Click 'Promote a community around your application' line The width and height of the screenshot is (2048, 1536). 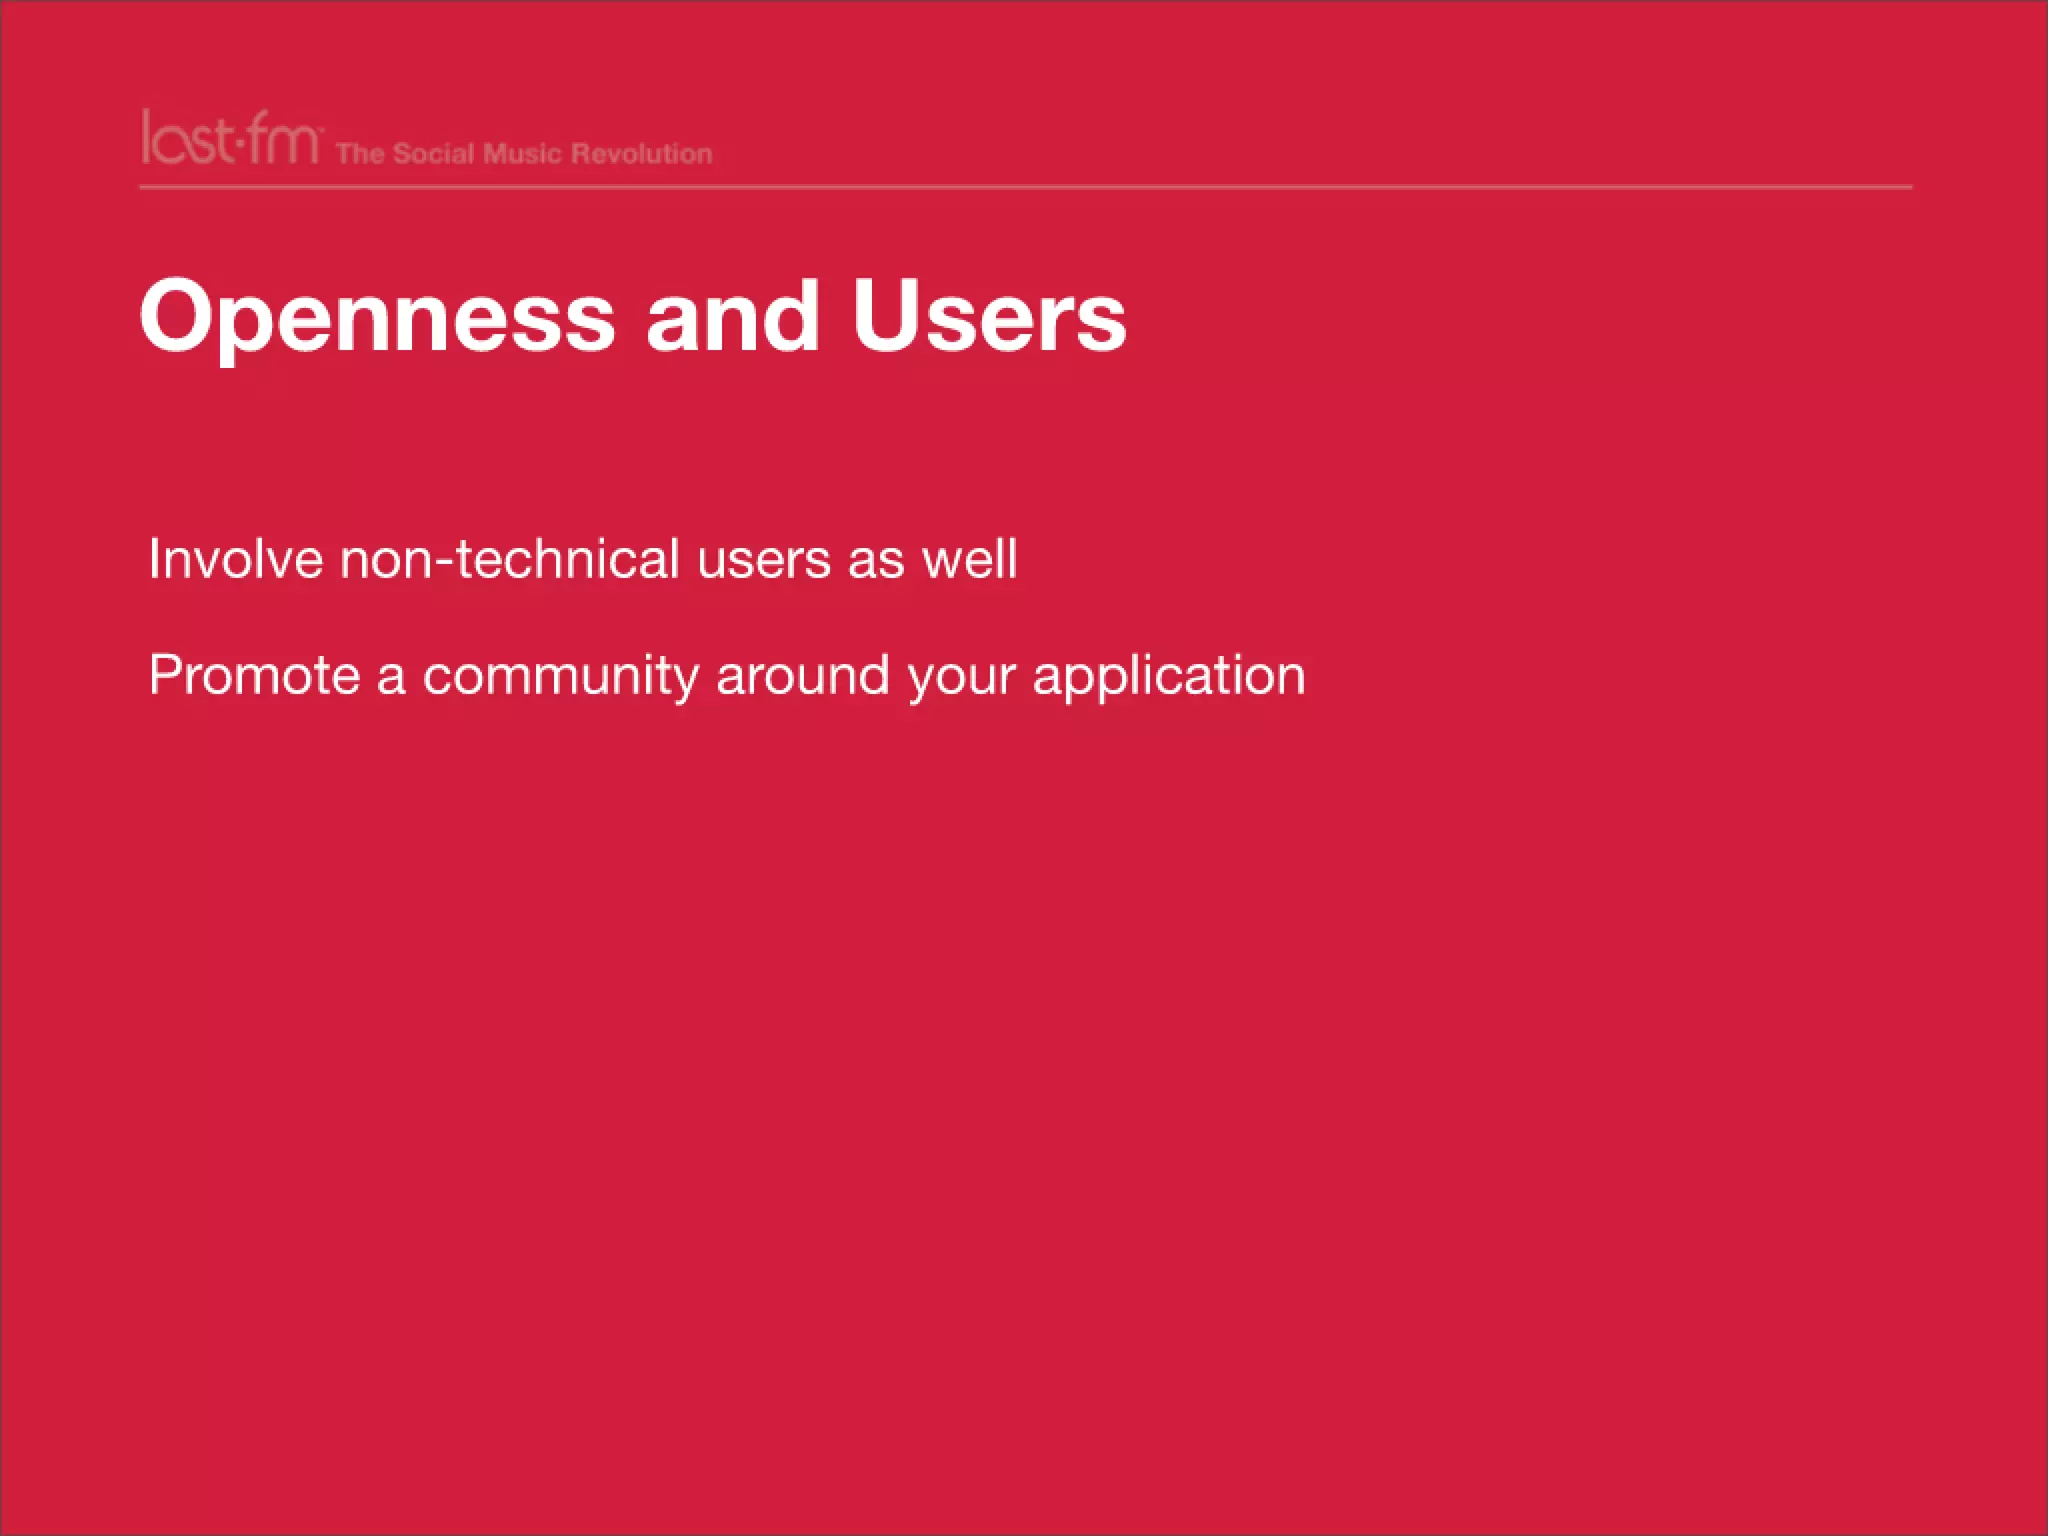pyautogui.click(x=727, y=675)
